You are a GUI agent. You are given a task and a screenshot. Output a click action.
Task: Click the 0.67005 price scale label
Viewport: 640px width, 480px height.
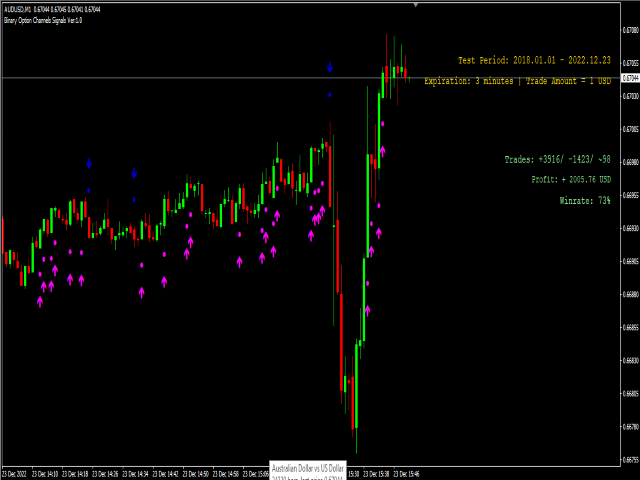pos(630,129)
